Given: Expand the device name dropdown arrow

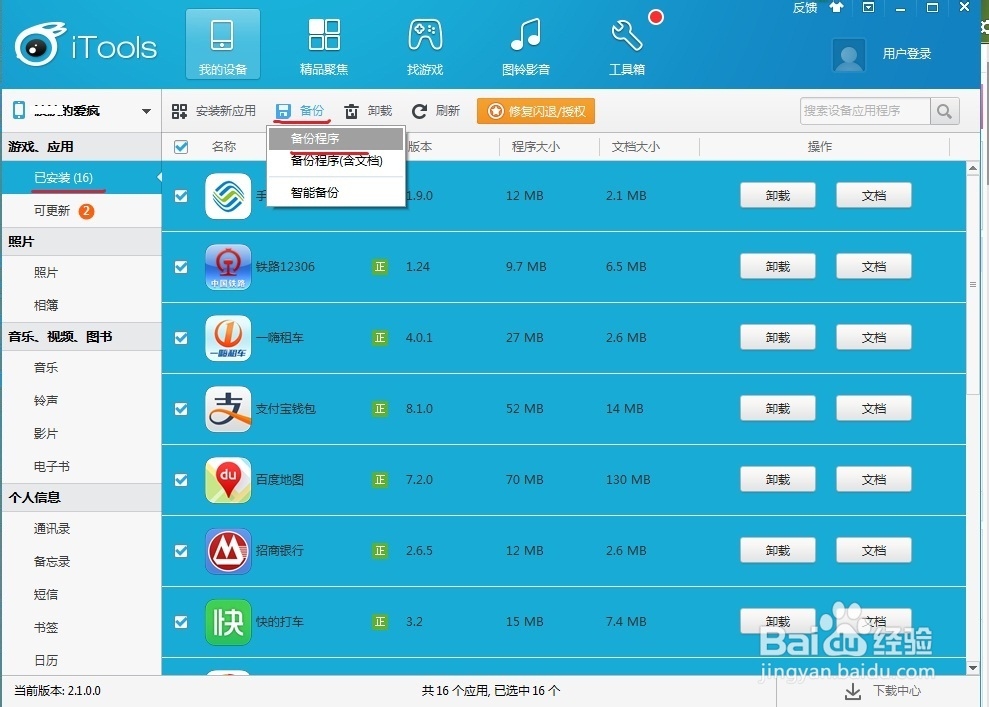Looking at the screenshot, I should pyautogui.click(x=146, y=110).
